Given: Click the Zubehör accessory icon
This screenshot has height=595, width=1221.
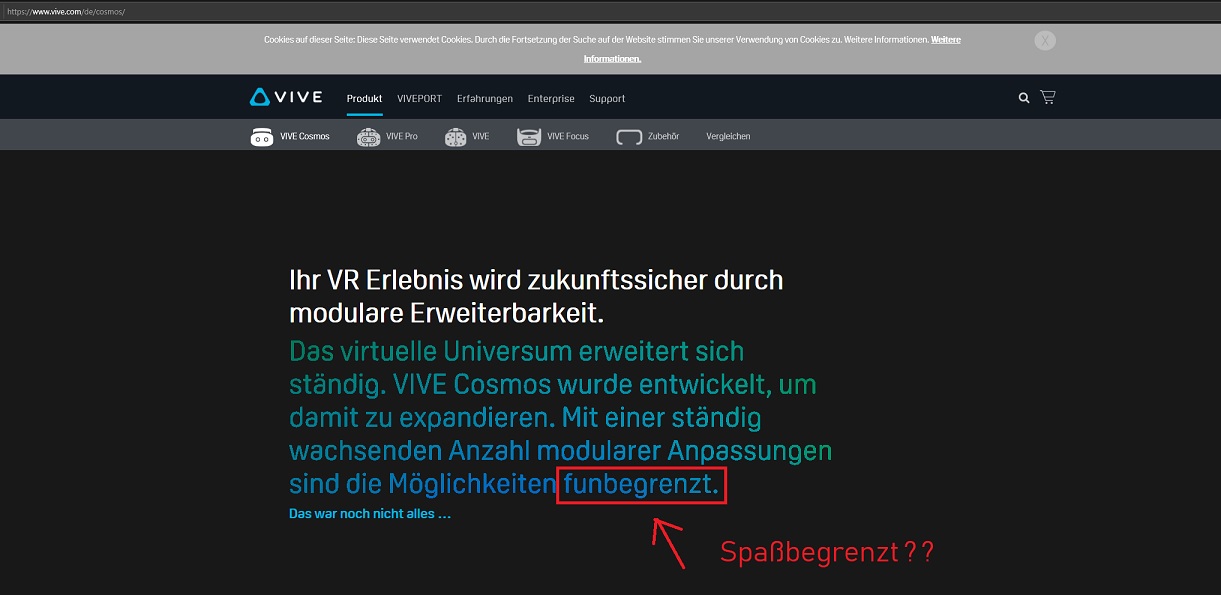Looking at the screenshot, I should coord(629,137).
